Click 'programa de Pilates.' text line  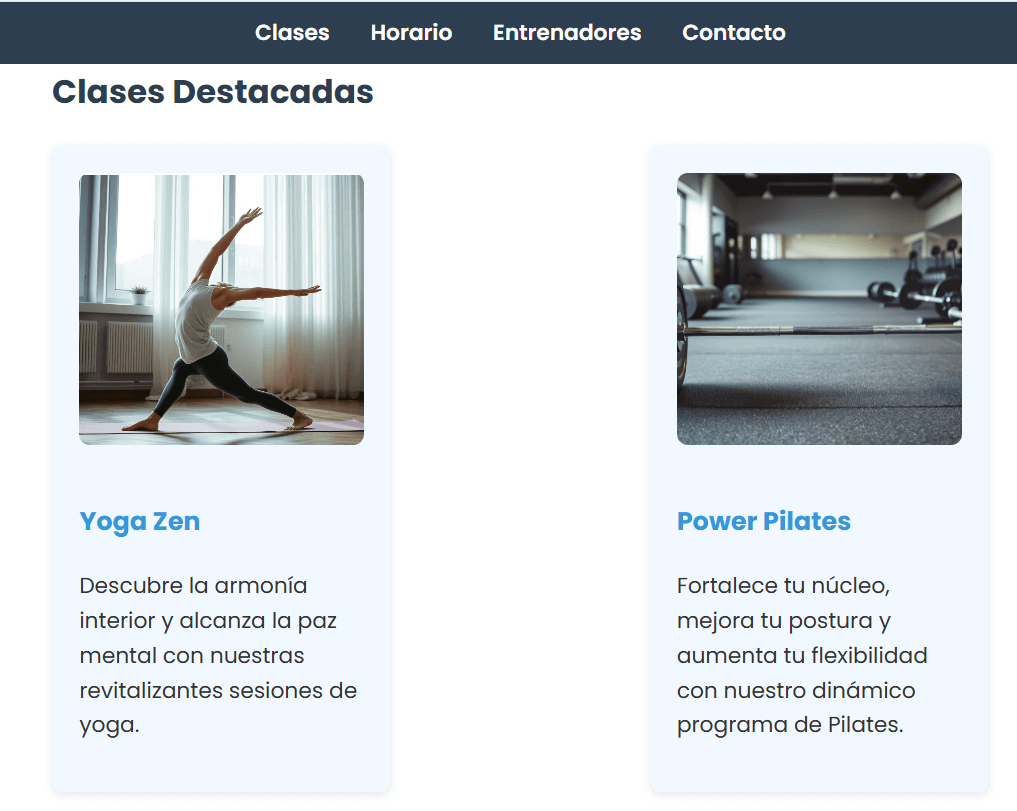pos(790,725)
